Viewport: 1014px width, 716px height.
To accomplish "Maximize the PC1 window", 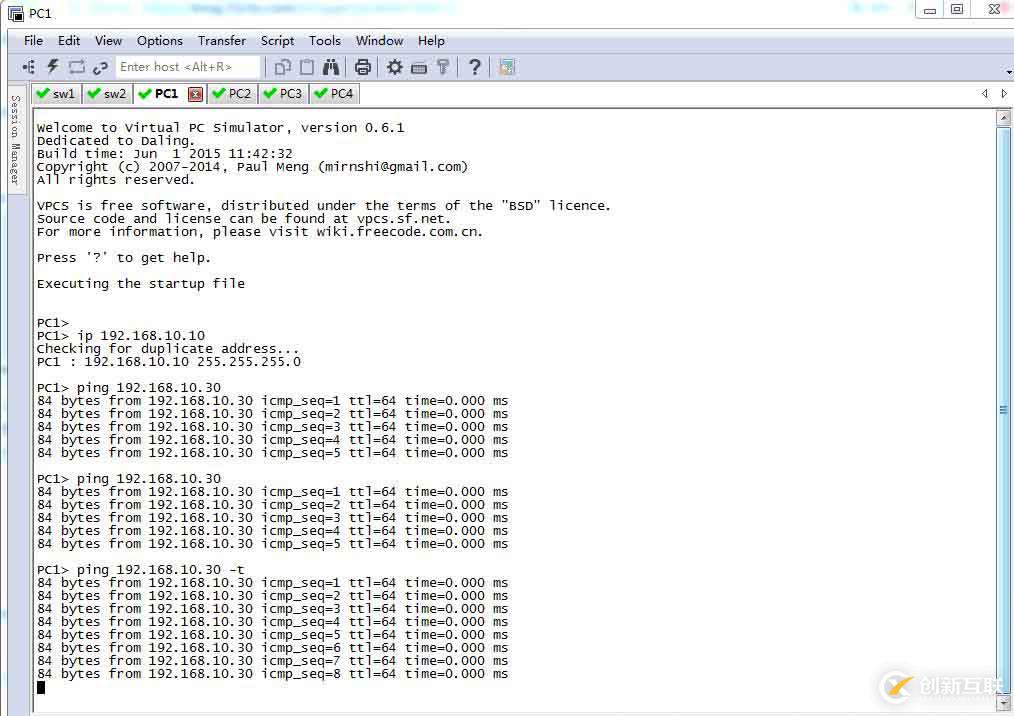I will pyautogui.click(x=957, y=10).
